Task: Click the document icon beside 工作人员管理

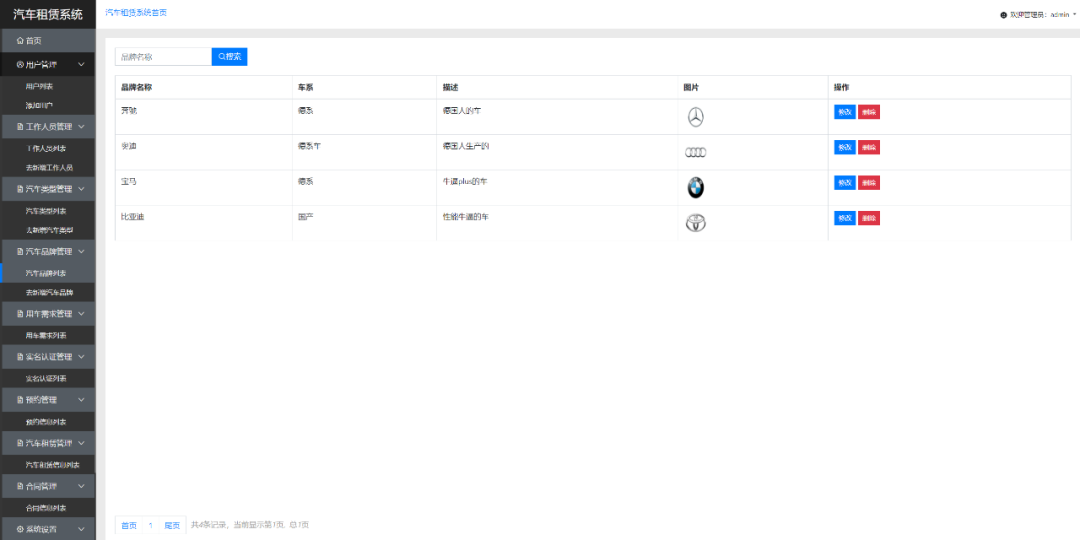Action: pos(20,127)
